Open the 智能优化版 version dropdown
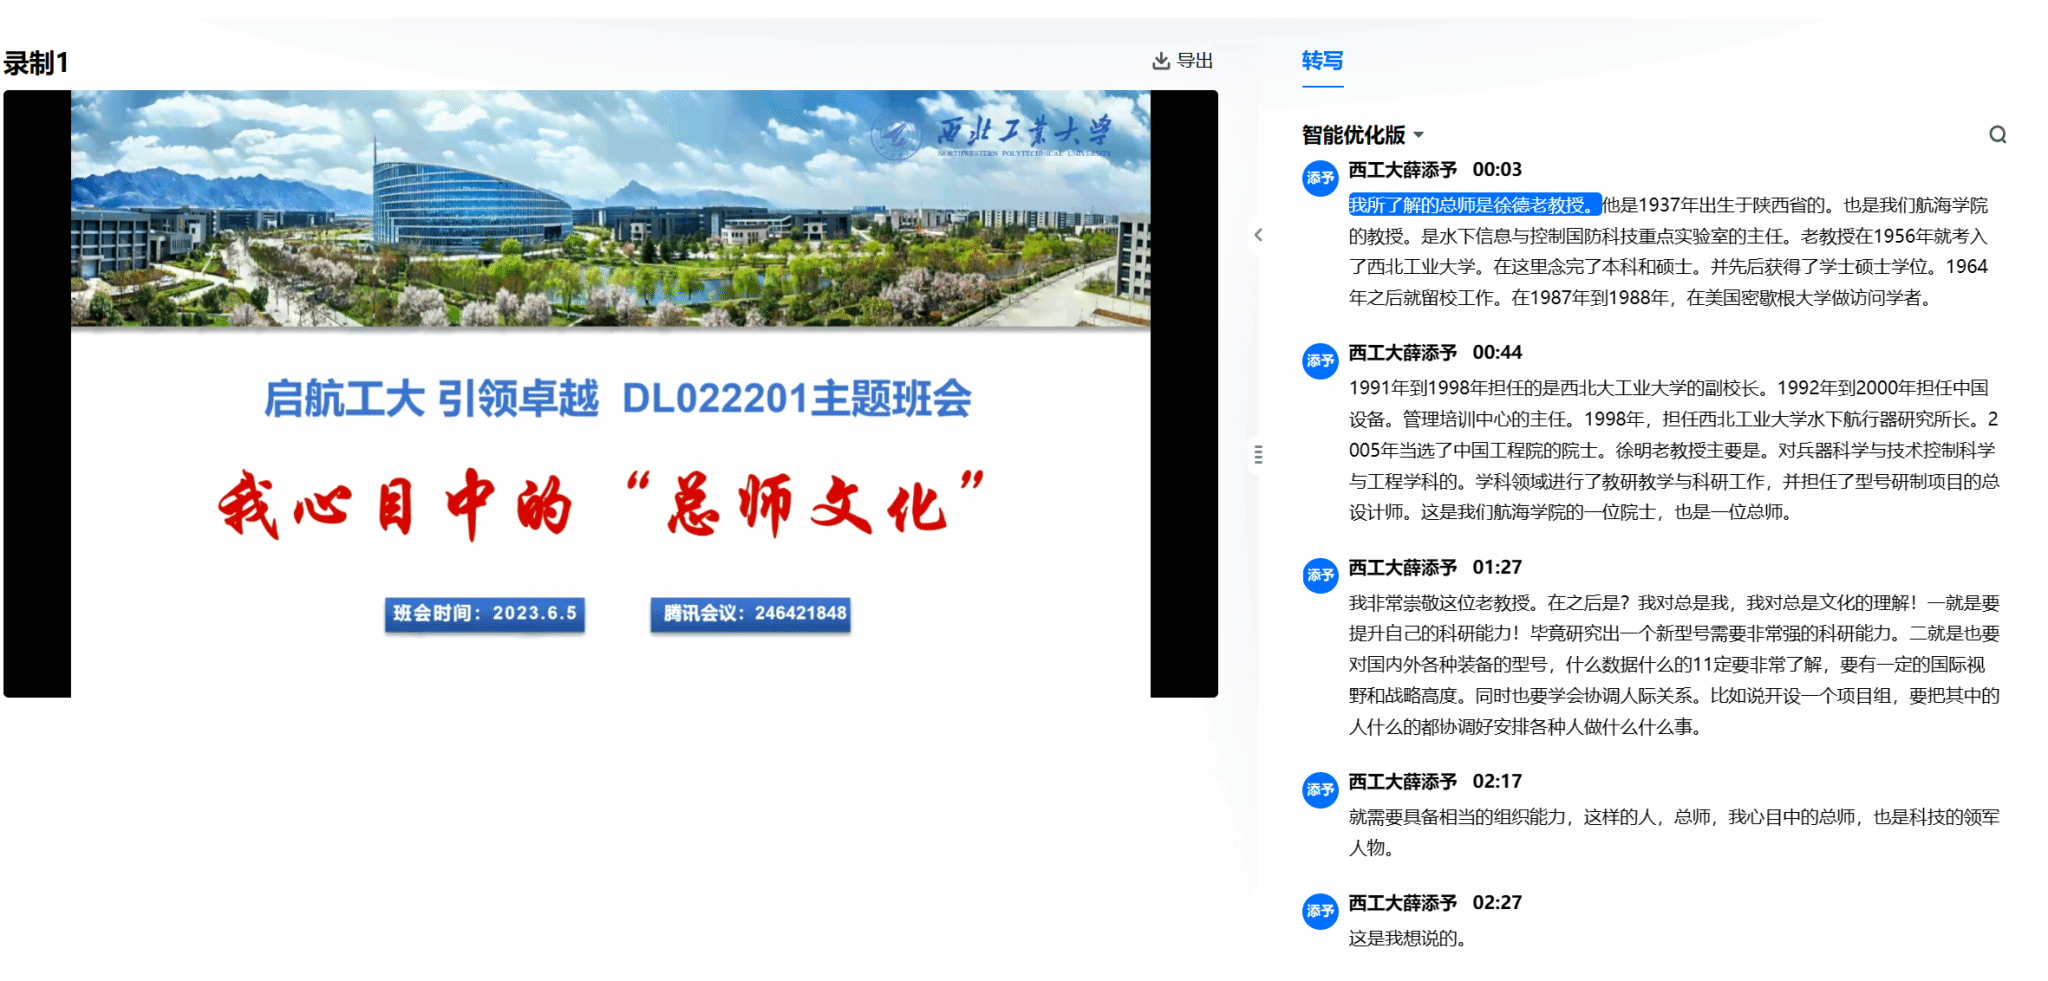This screenshot has width=2048, height=981. coord(1353,135)
